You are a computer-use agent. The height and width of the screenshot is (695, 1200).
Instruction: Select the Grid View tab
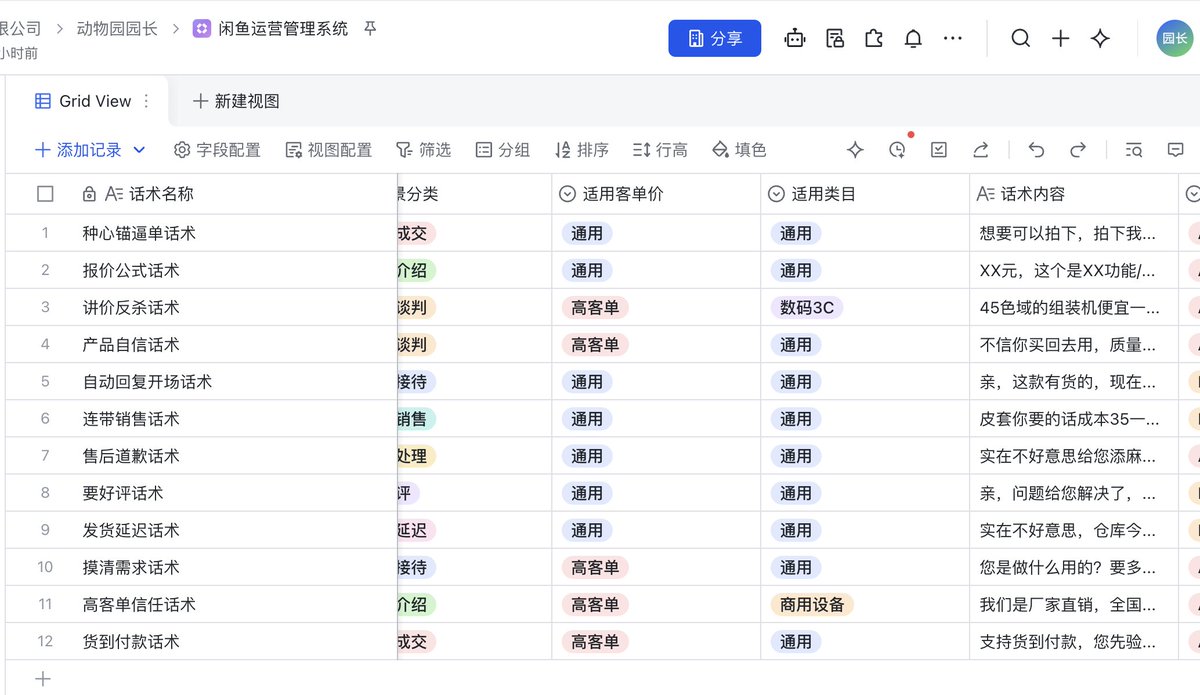83,101
